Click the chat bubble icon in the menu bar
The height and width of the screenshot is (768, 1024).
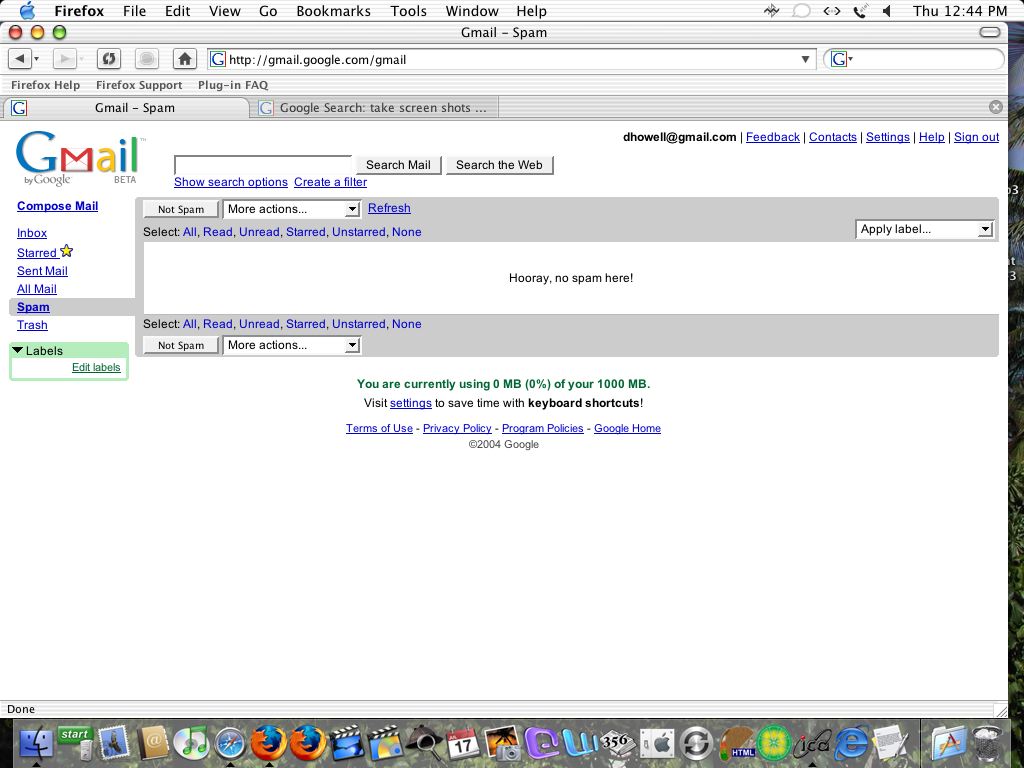801,11
